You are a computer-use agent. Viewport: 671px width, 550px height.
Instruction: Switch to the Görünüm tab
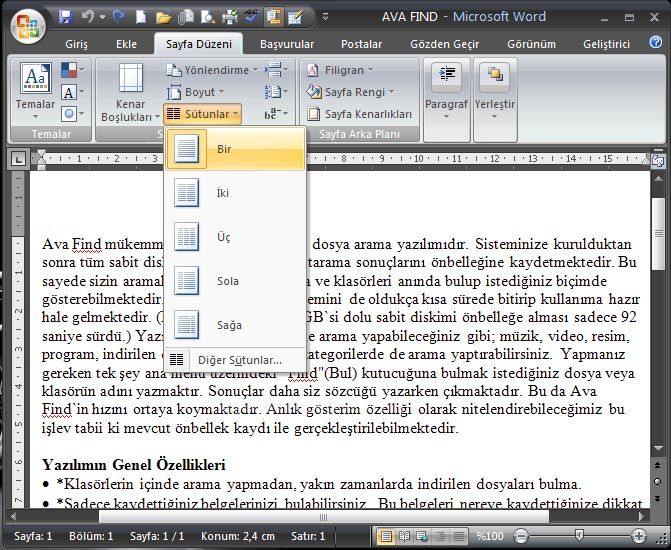click(531, 44)
